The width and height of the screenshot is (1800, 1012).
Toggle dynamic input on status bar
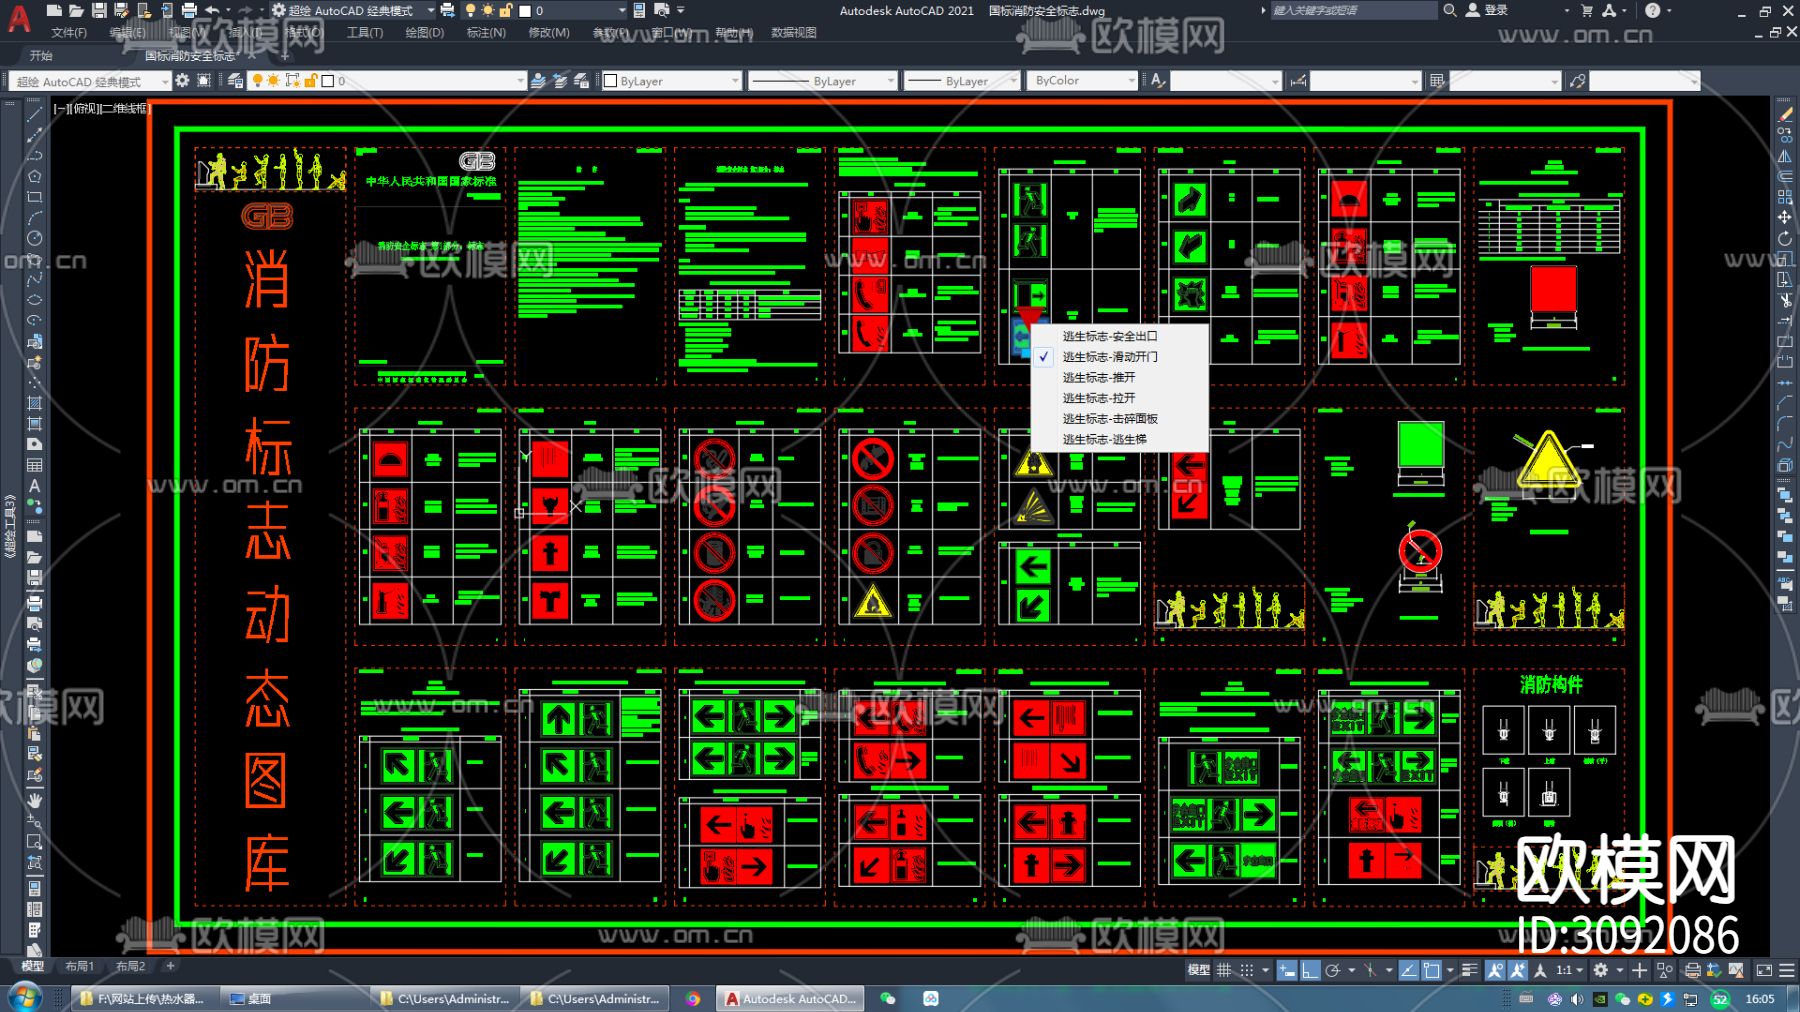[1287, 970]
